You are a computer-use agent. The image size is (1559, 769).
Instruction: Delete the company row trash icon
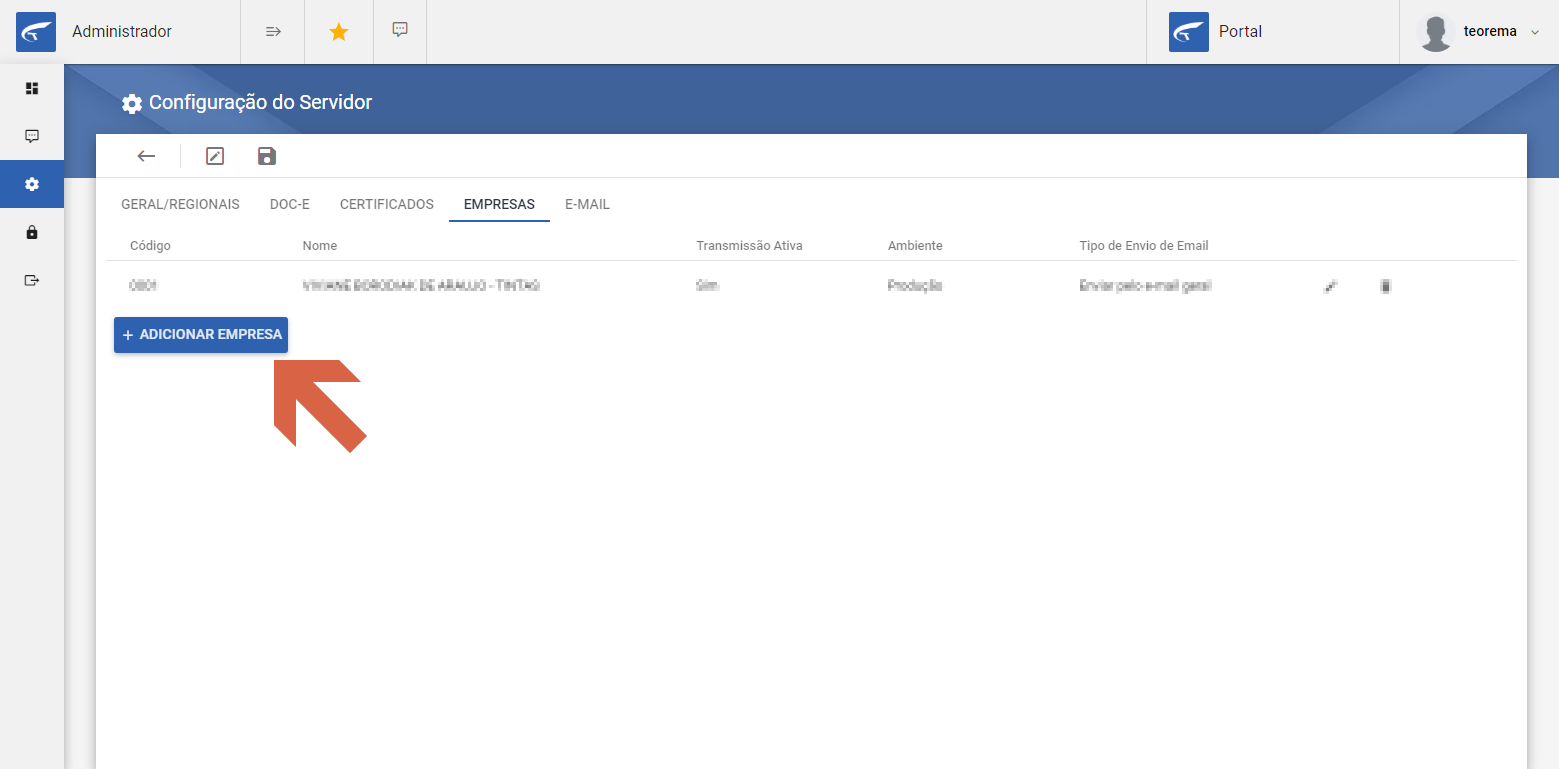point(1385,286)
